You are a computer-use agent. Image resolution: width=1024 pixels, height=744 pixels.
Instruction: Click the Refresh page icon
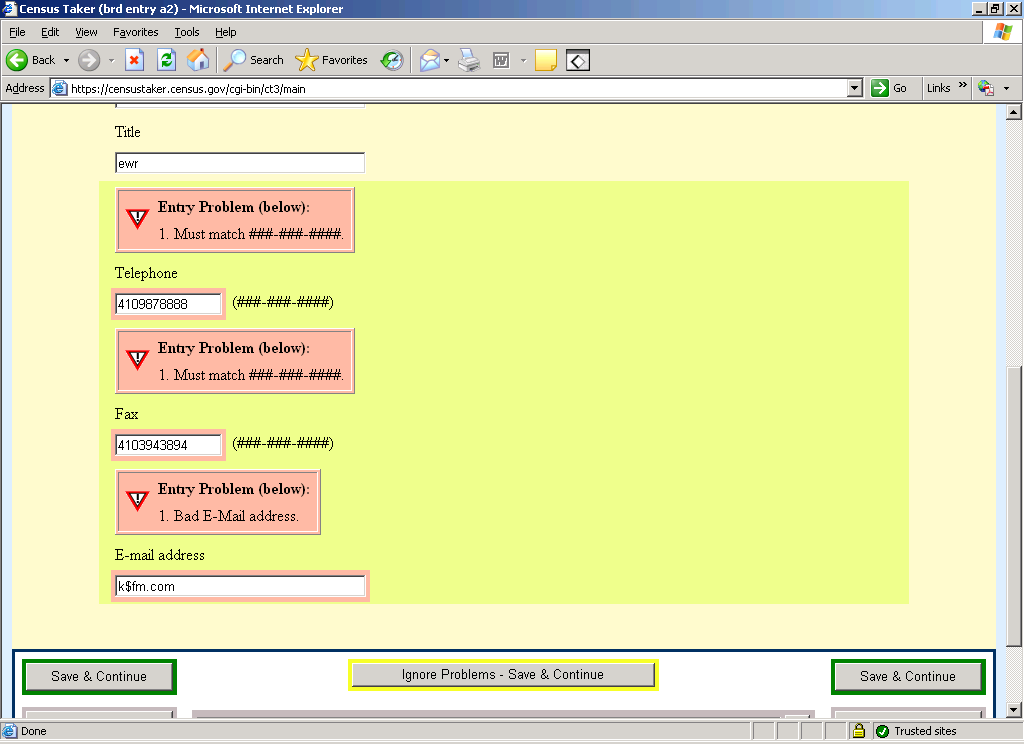coord(166,60)
